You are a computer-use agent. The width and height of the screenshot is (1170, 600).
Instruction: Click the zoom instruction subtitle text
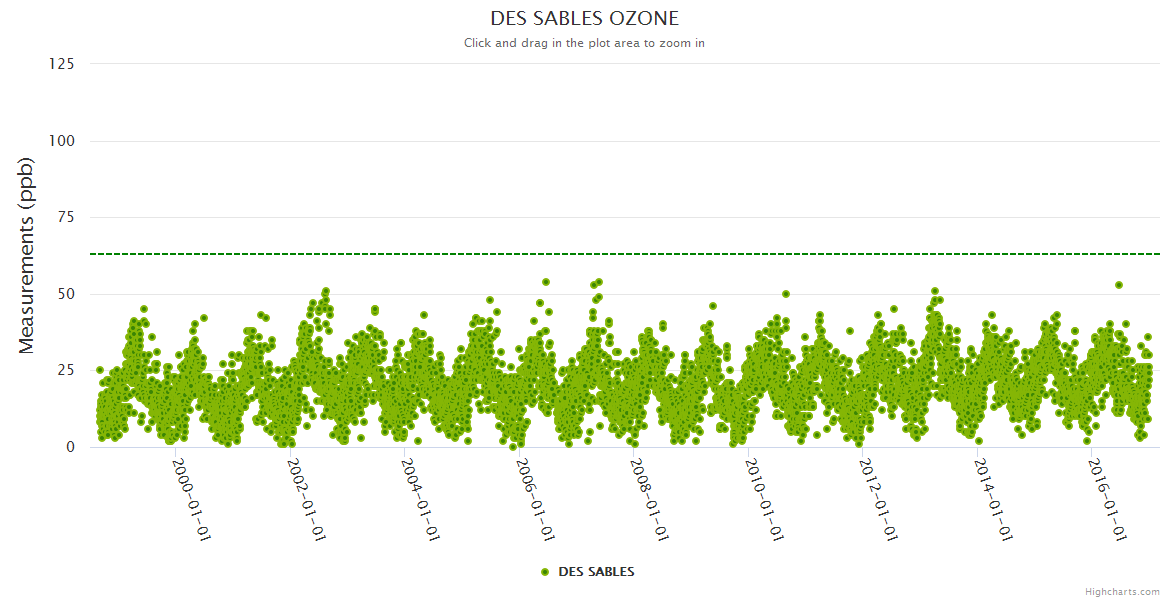tap(585, 43)
